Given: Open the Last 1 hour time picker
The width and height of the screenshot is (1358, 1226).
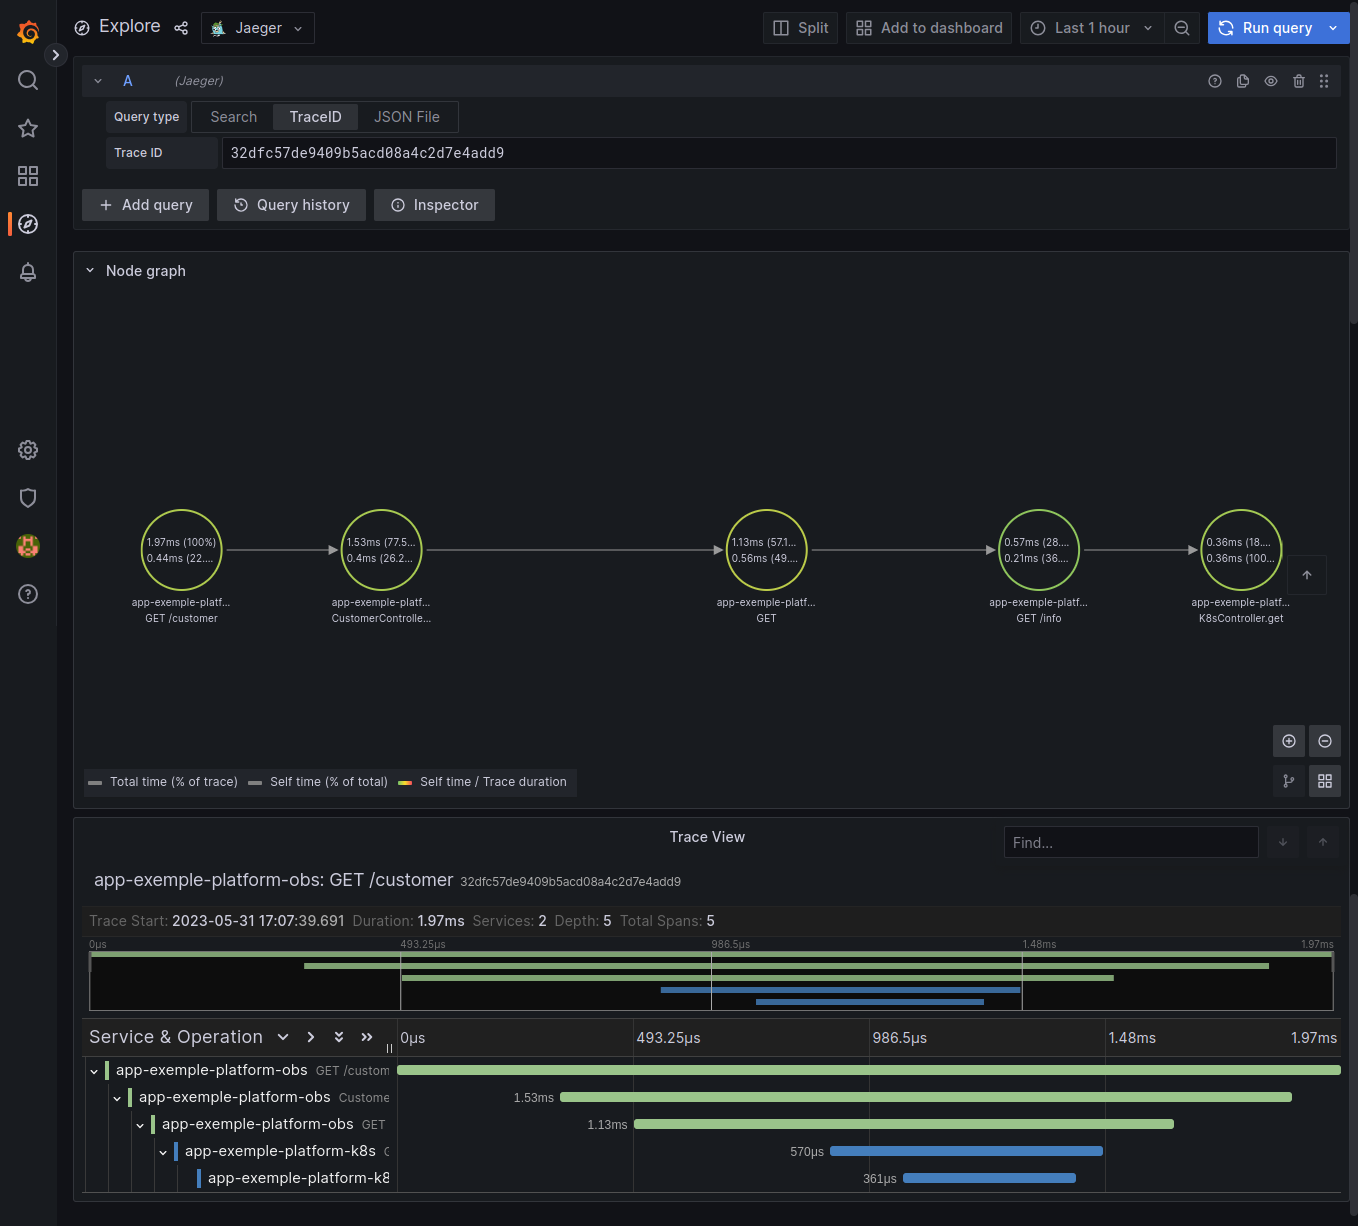Looking at the screenshot, I should pos(1092,28).
